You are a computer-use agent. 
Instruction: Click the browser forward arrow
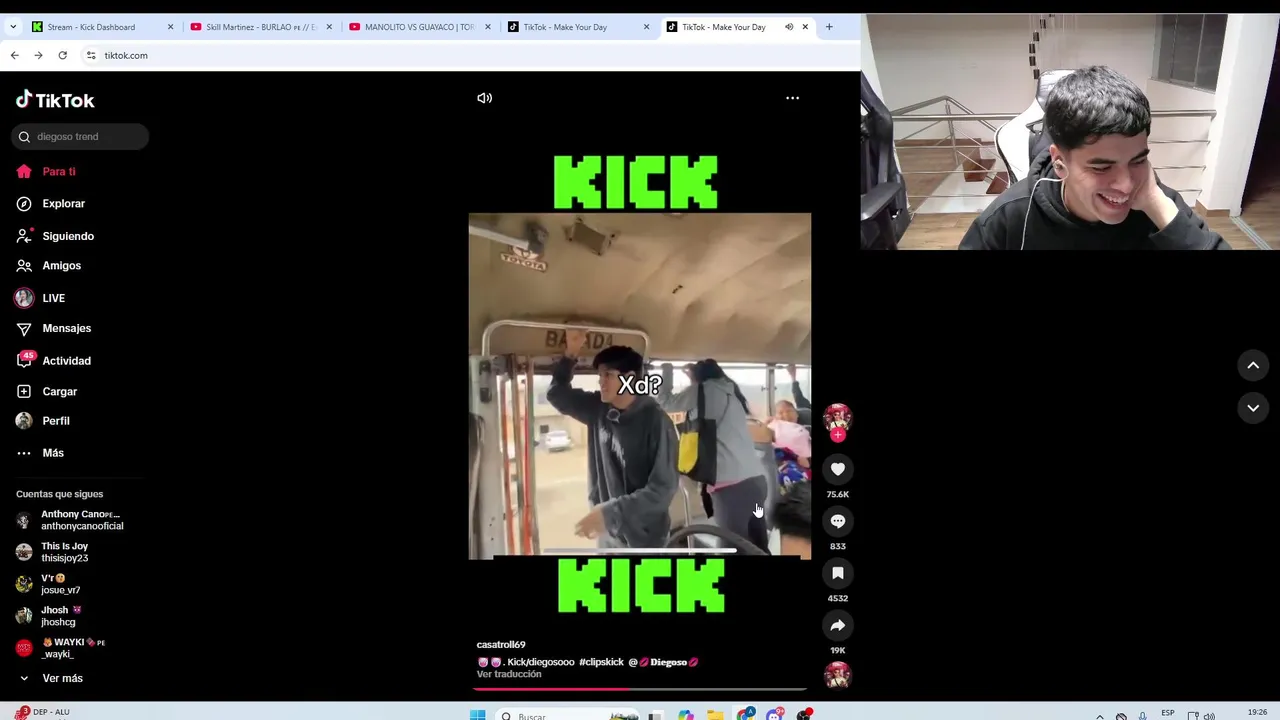[38, 55]
